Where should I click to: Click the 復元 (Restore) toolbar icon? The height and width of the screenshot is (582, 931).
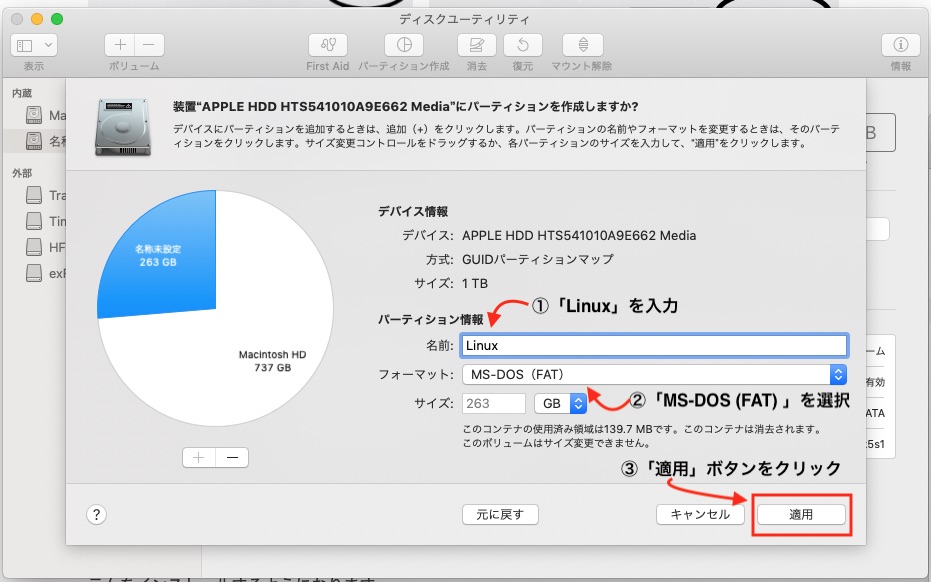[523, 45]
